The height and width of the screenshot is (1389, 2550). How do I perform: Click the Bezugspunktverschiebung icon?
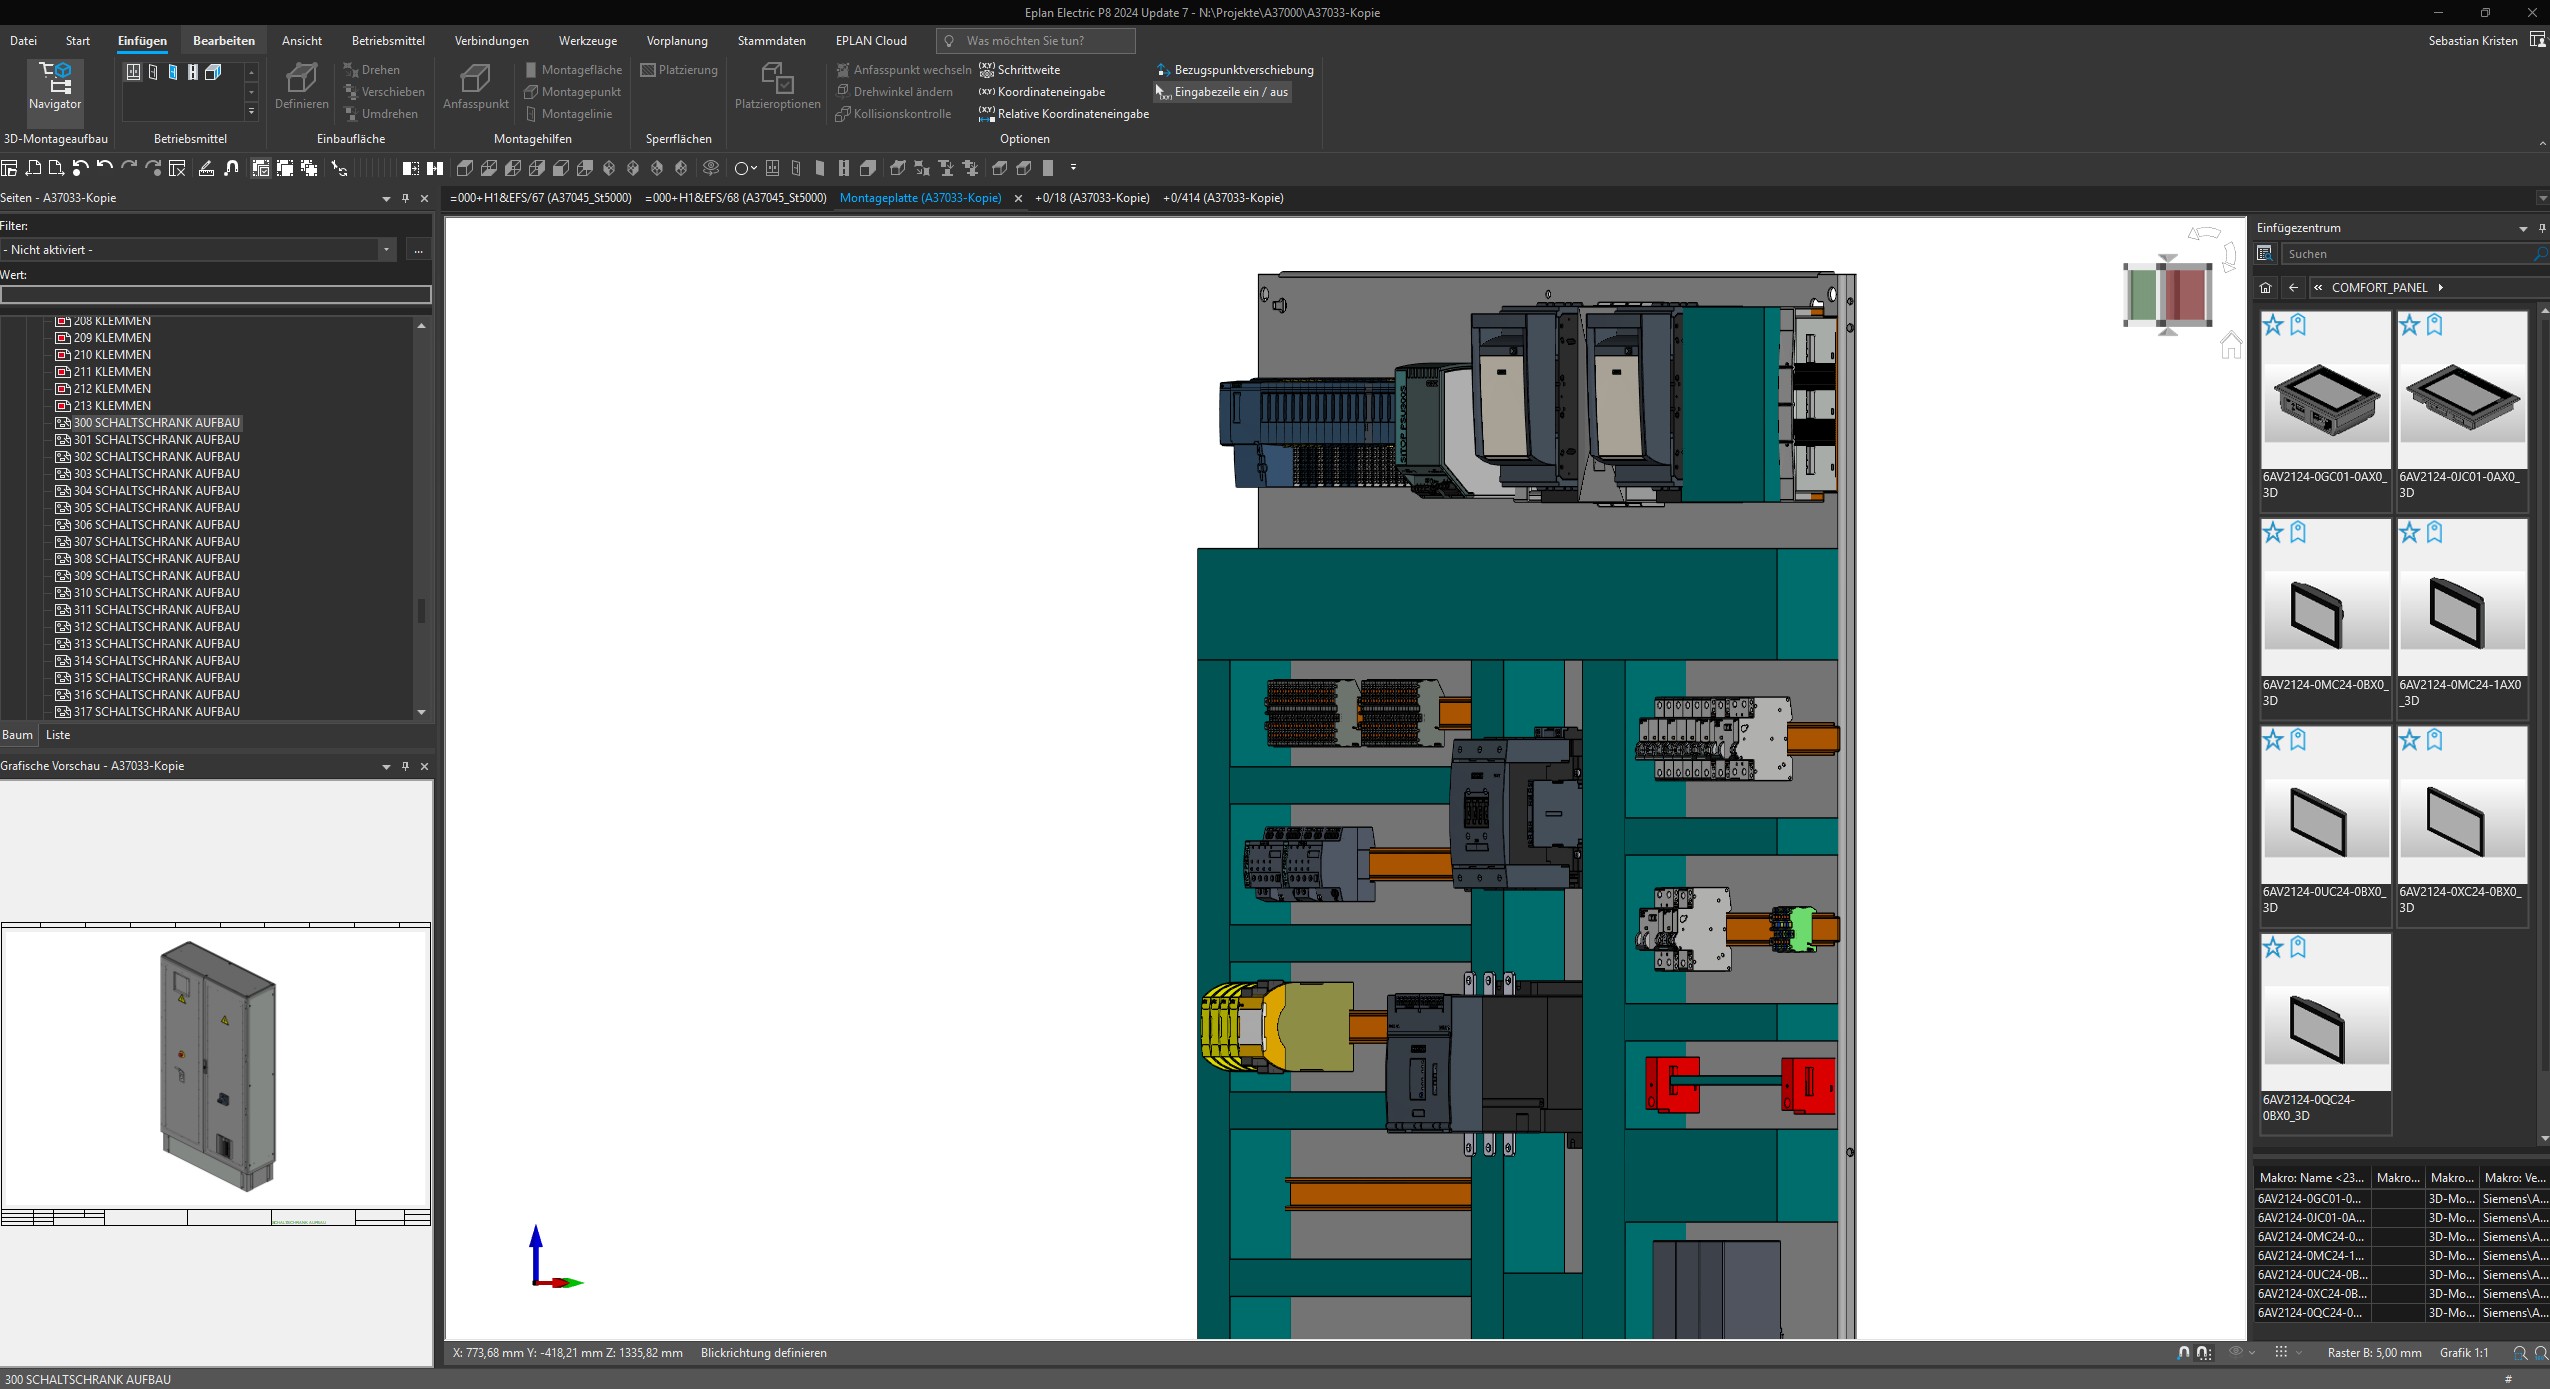pyautogui.click(x=1163, y=70)
